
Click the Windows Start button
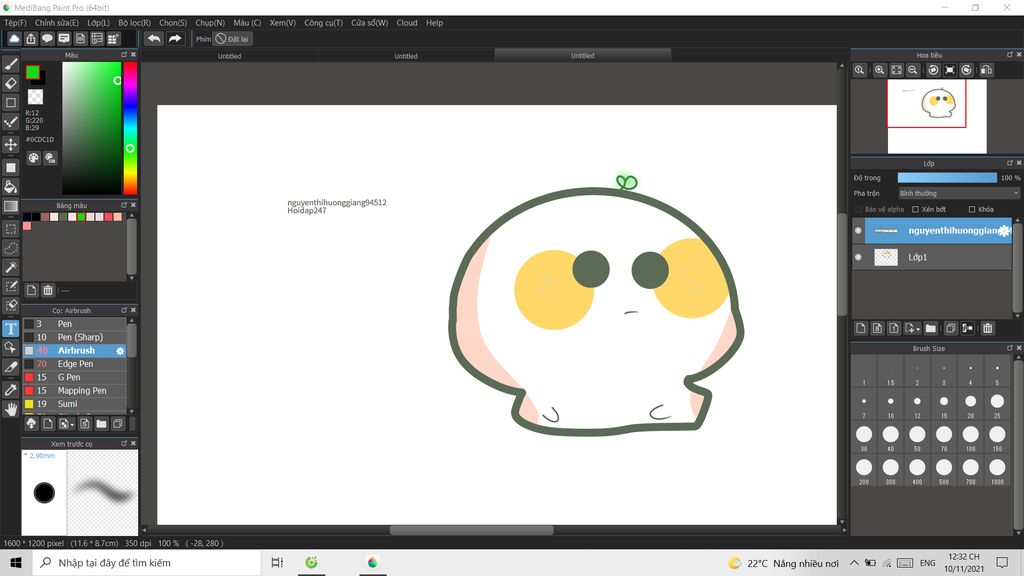coord(16,563)
